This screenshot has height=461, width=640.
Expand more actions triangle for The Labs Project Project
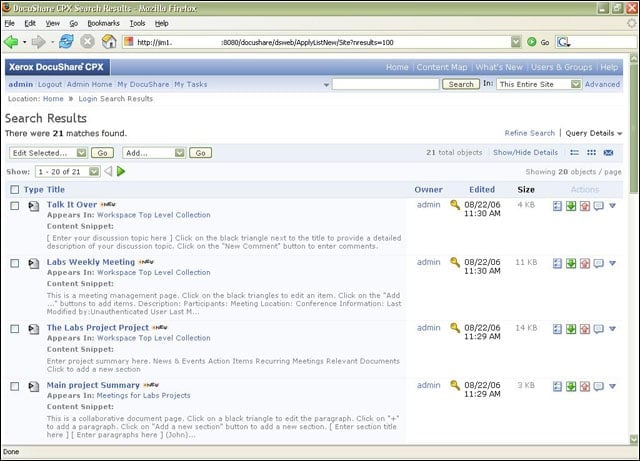(x=612, y=329)
